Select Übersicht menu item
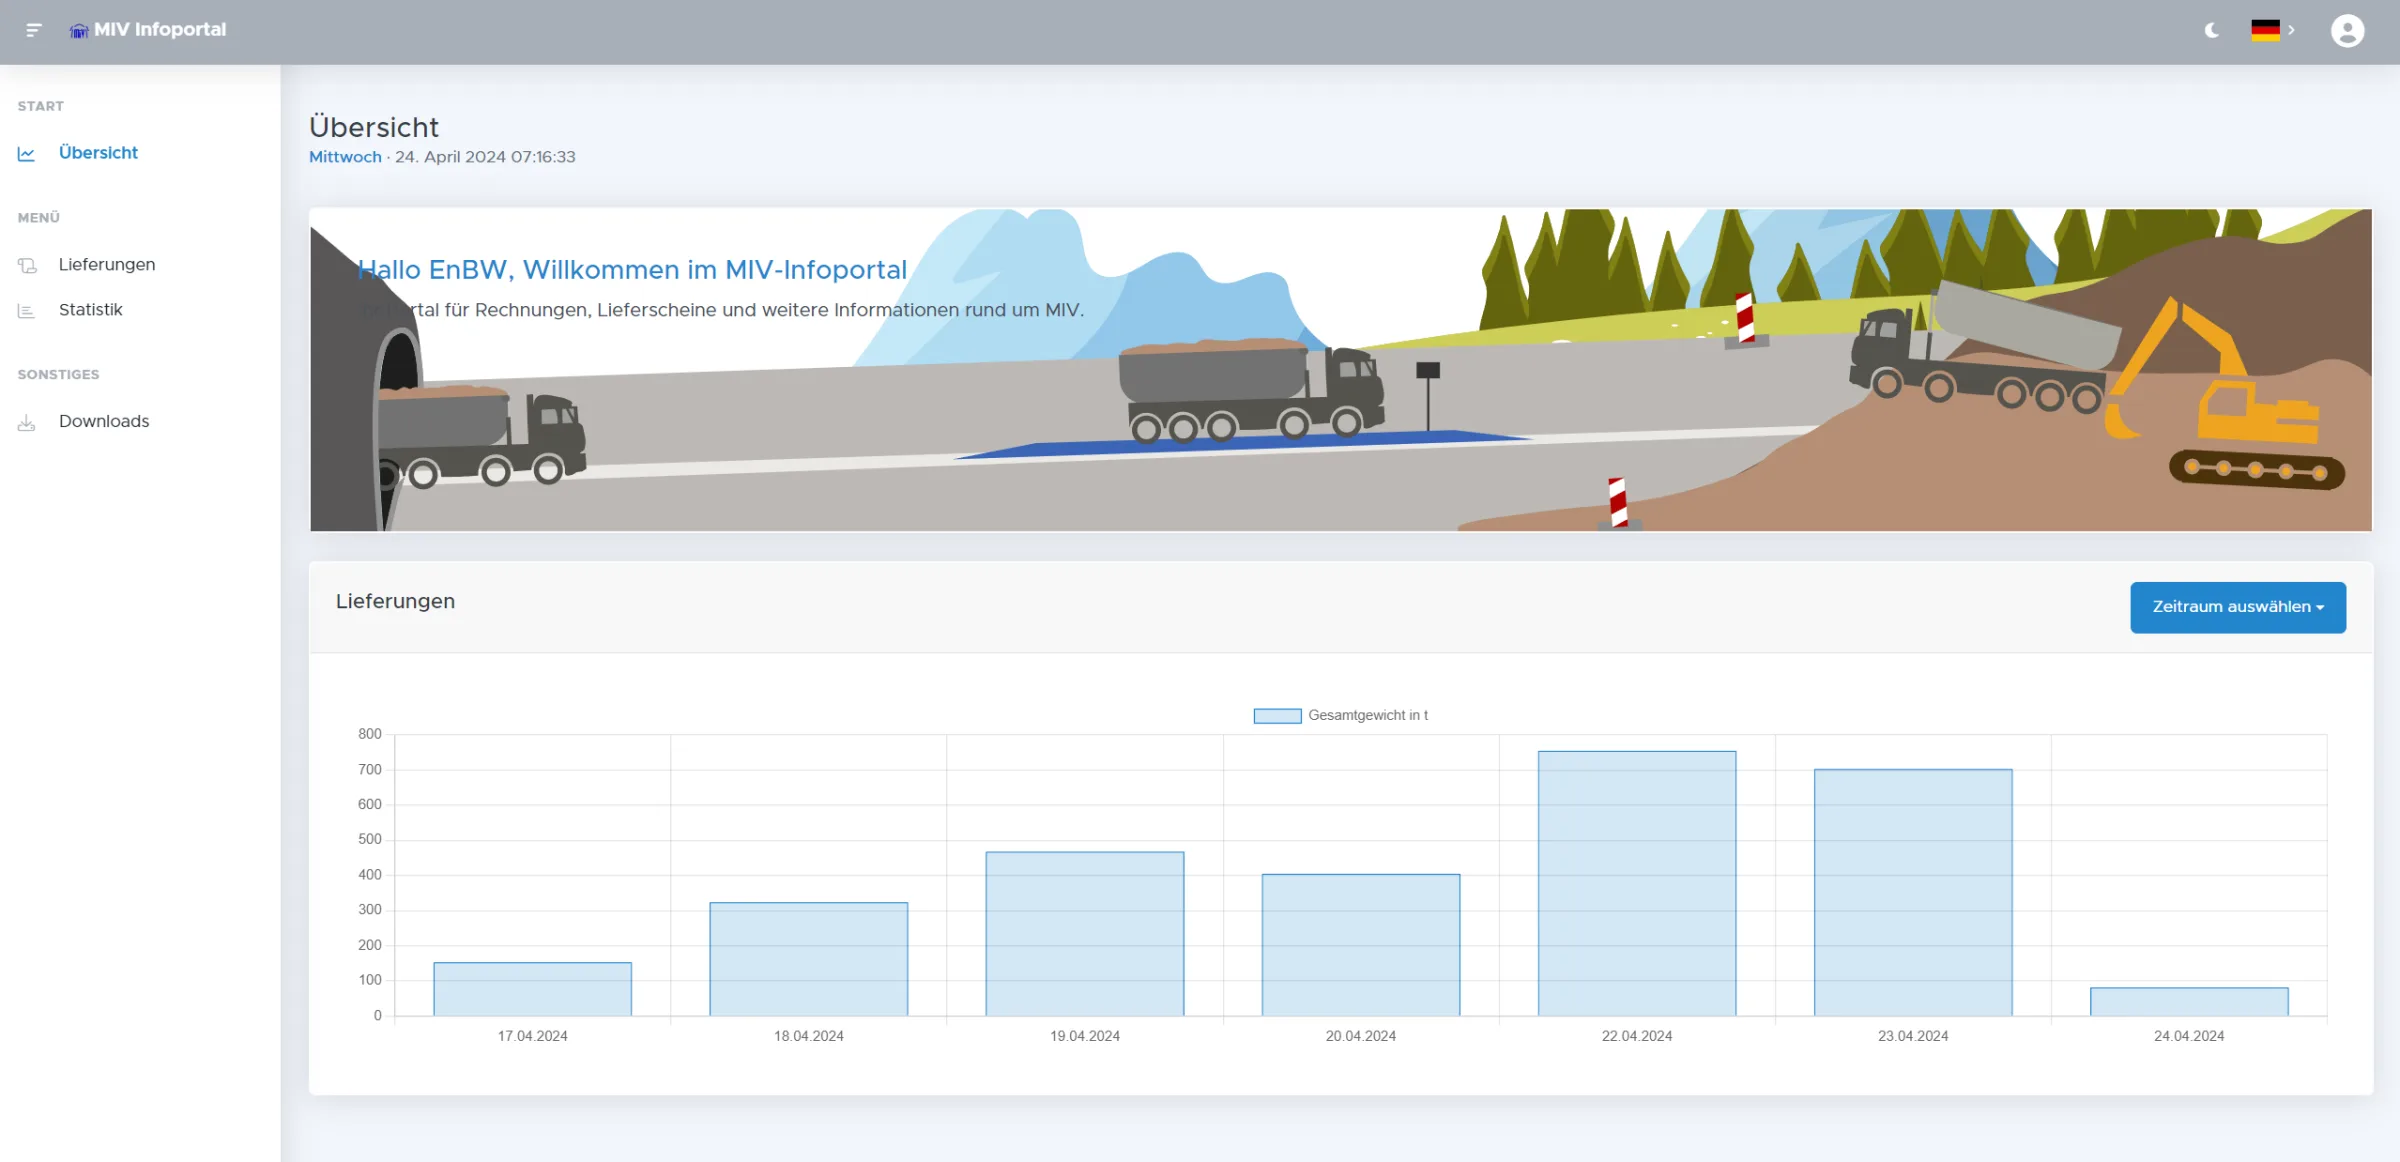This screenshot has height=1162, width=2400. tap(98, 153)
